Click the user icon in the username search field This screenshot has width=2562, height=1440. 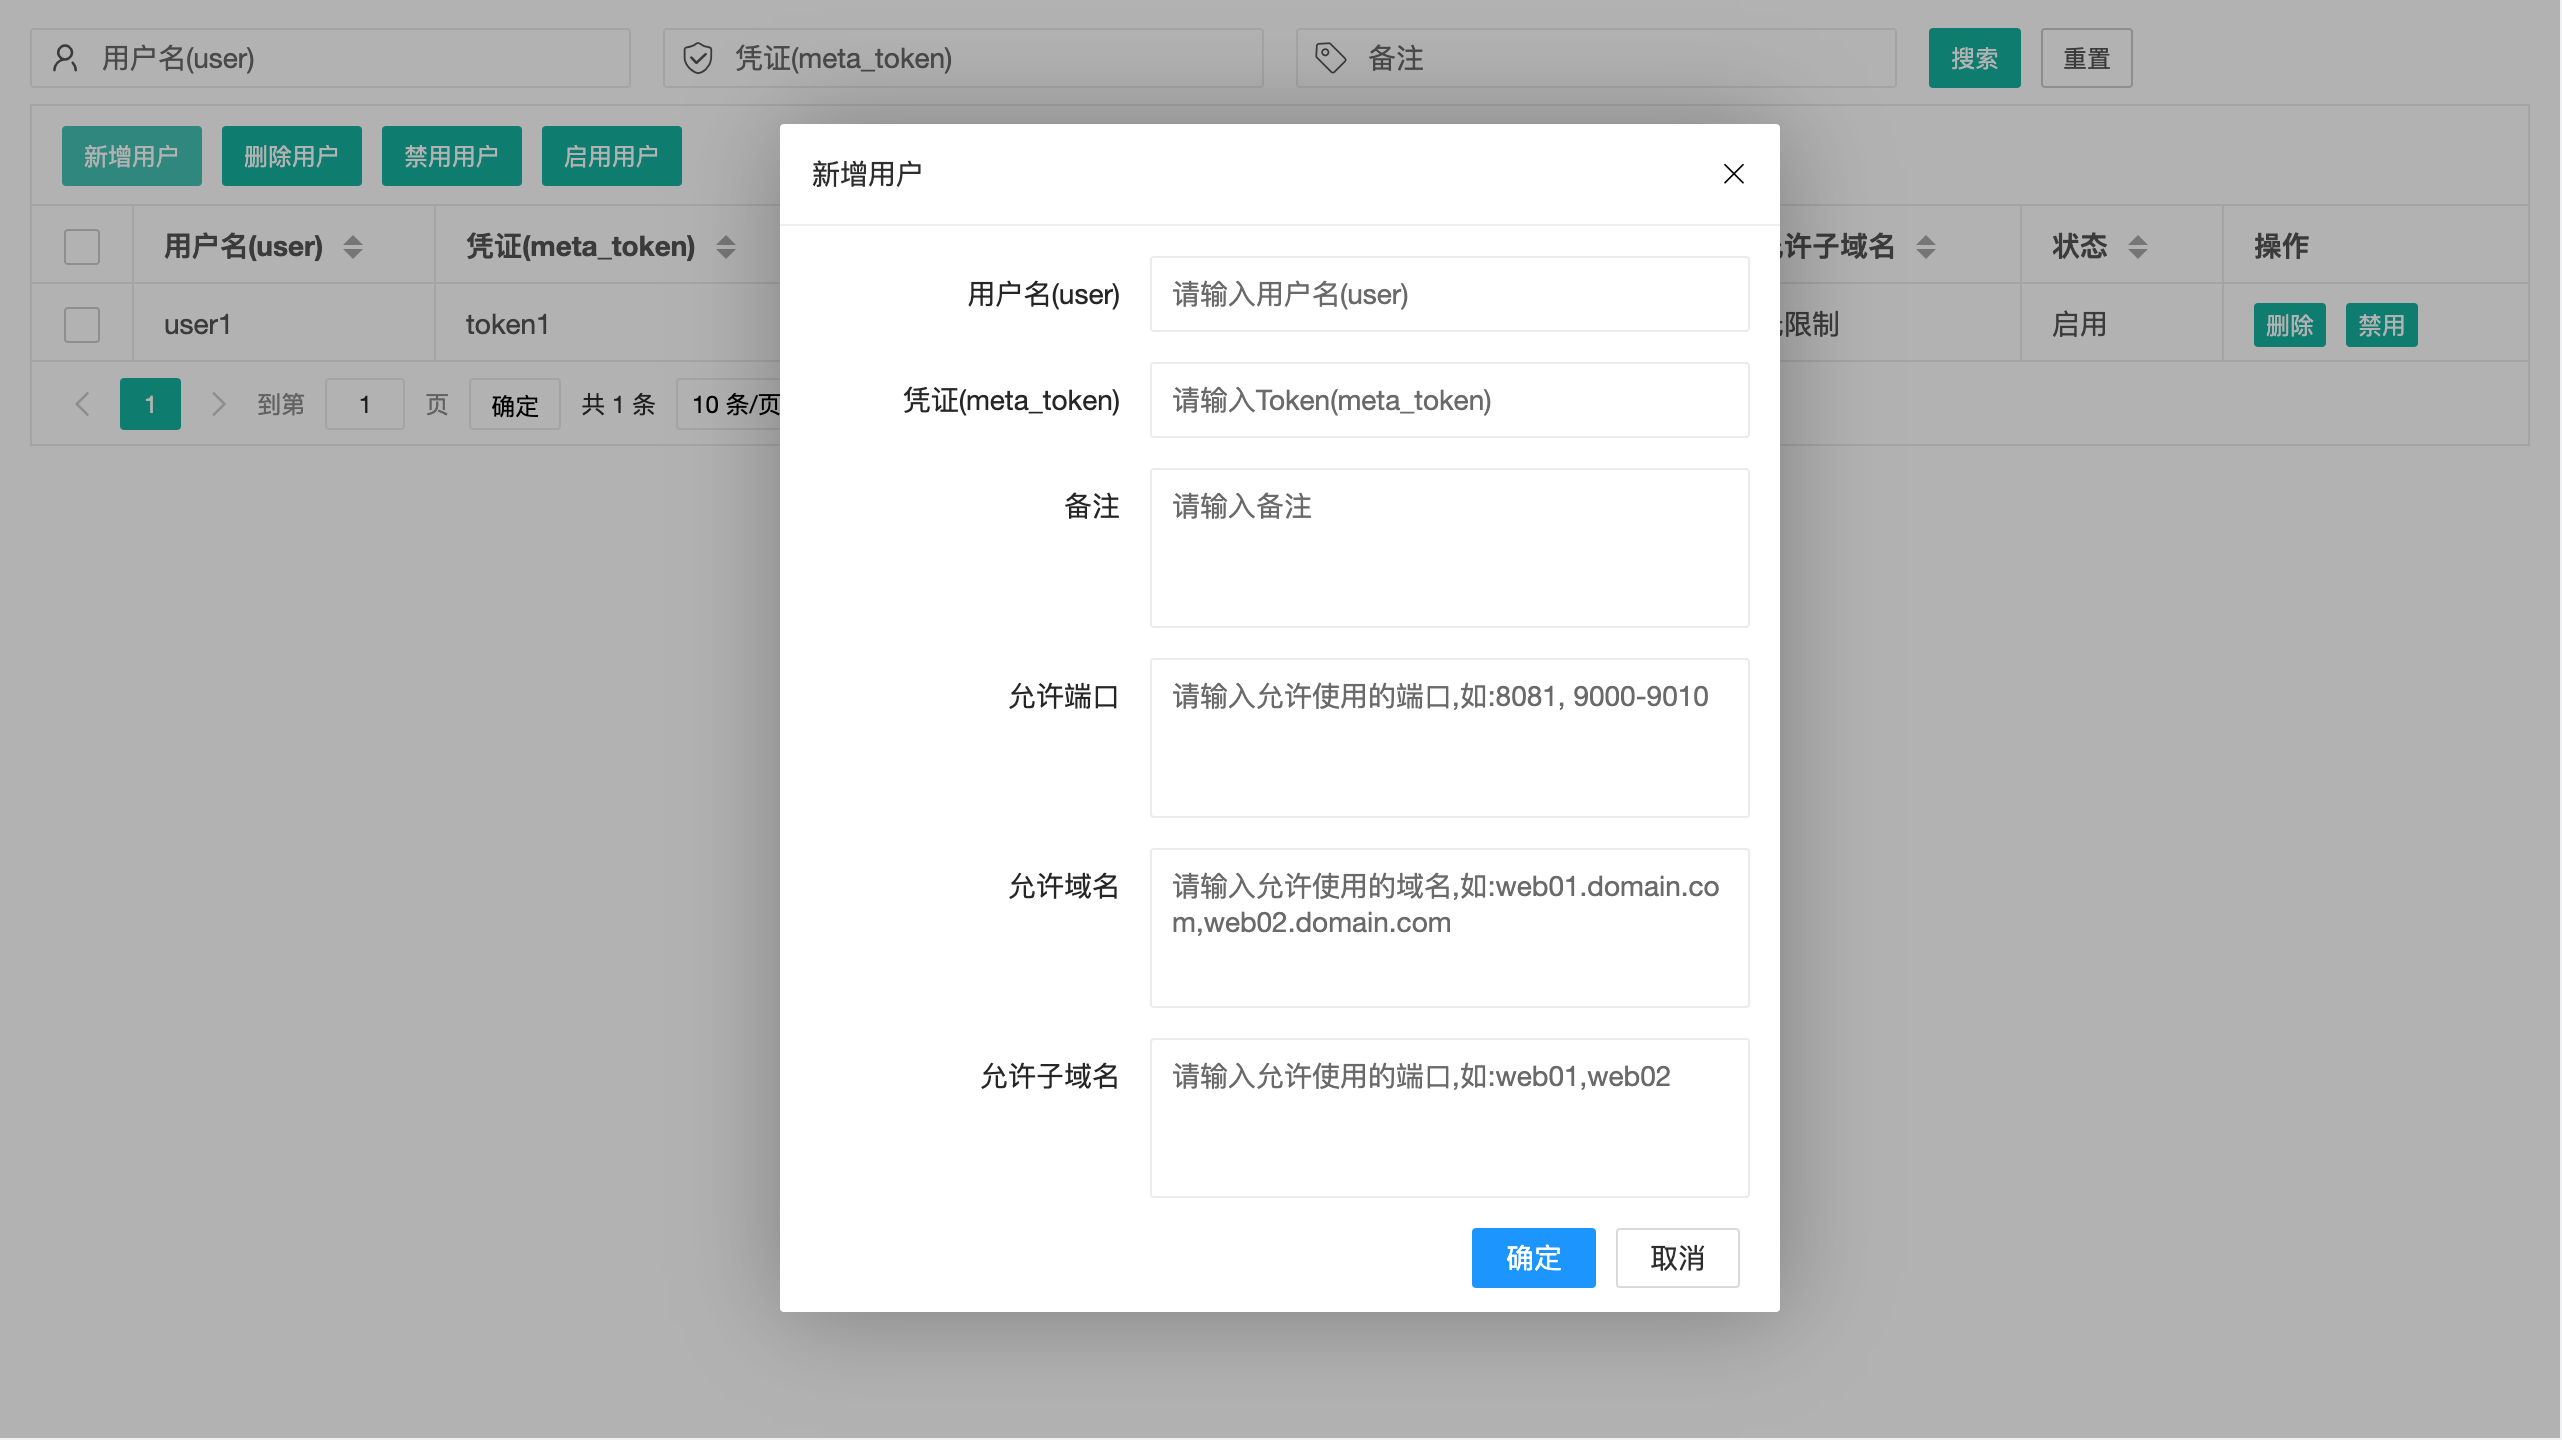(65, 58)
